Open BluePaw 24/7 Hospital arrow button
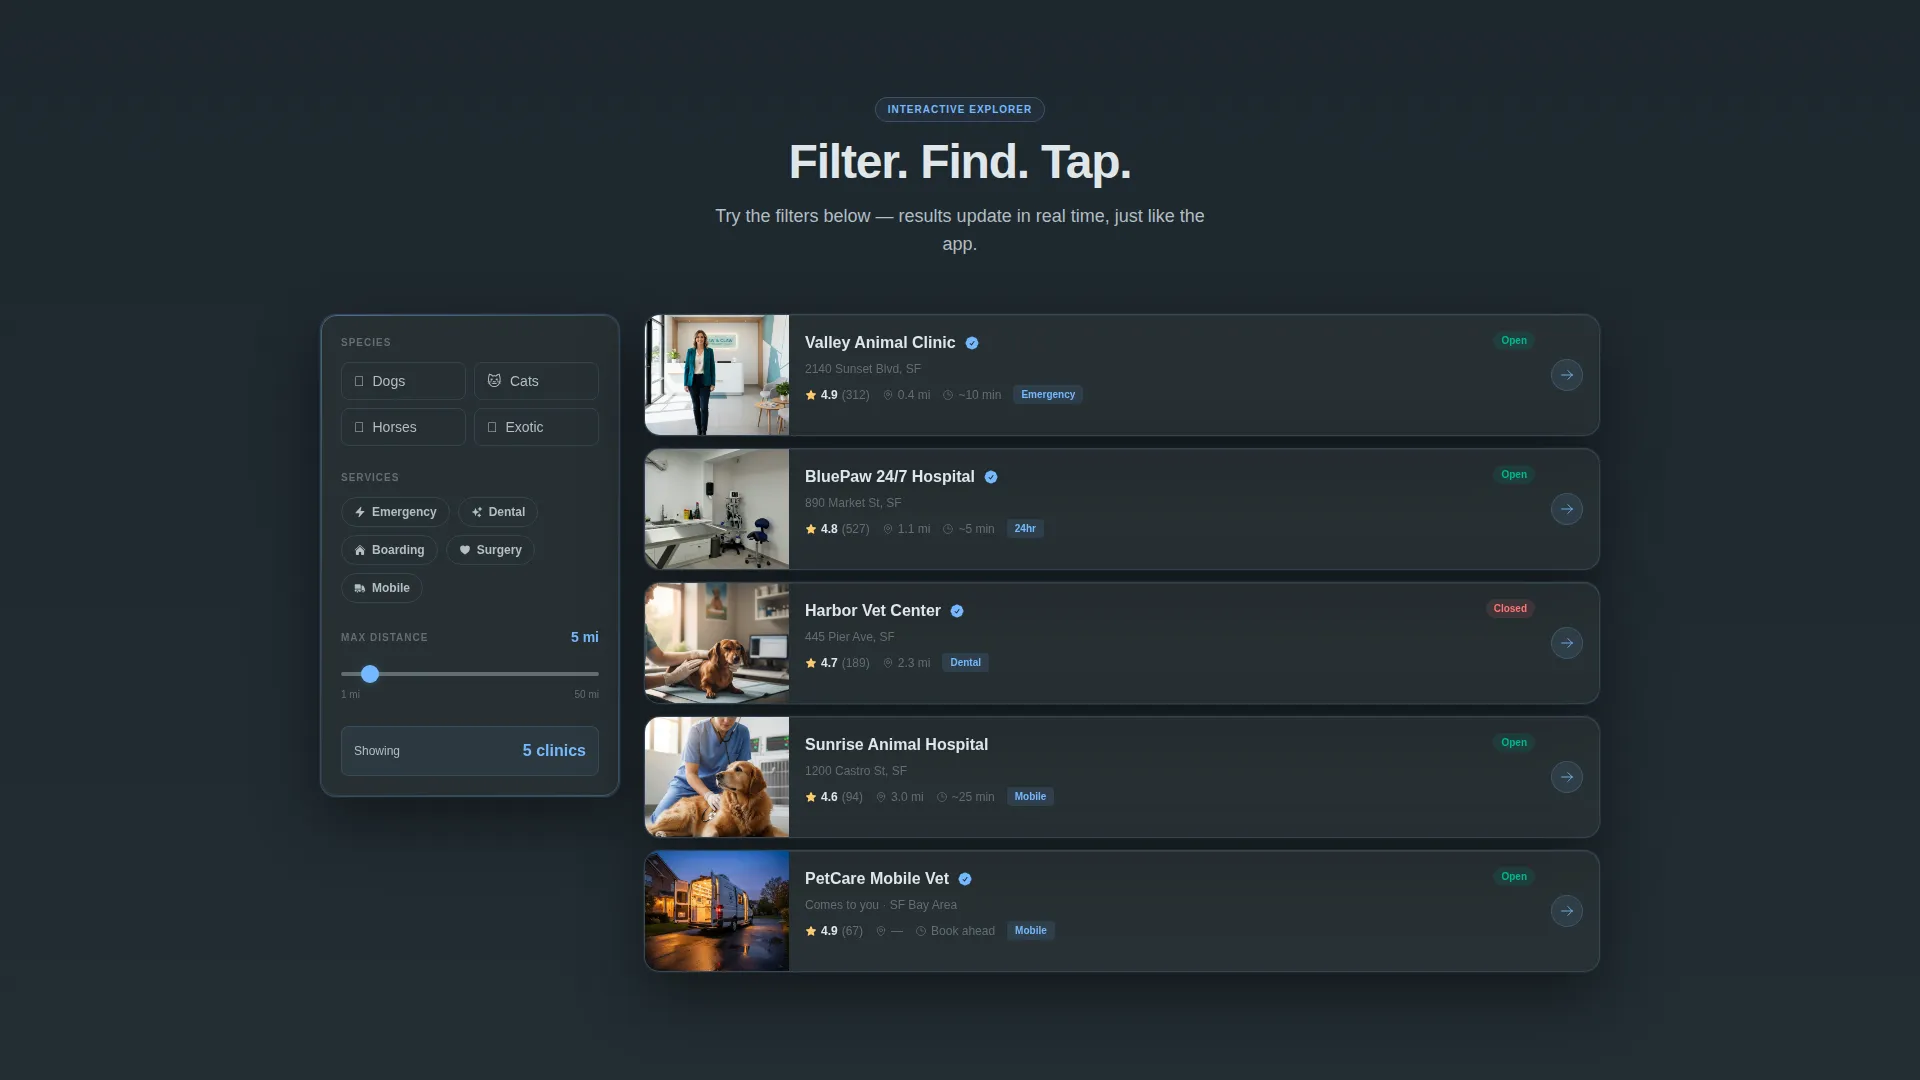 coord(1566,509)
